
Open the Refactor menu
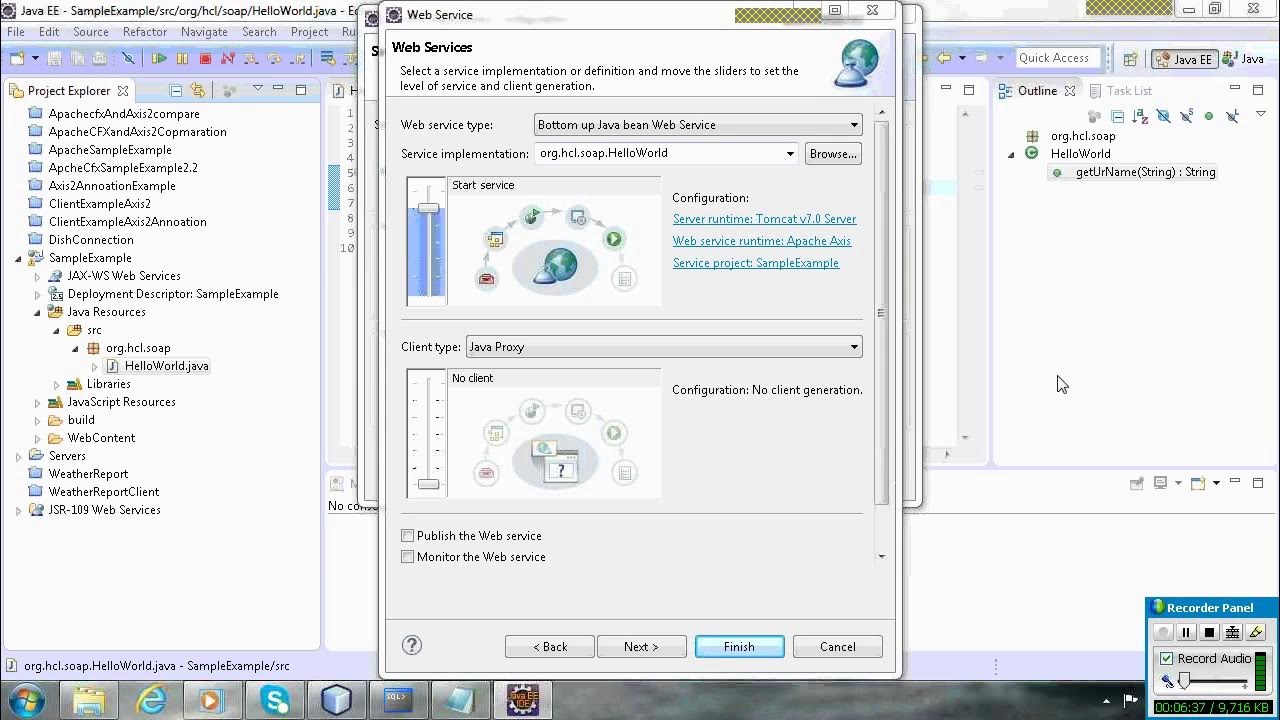pos(145,31)
